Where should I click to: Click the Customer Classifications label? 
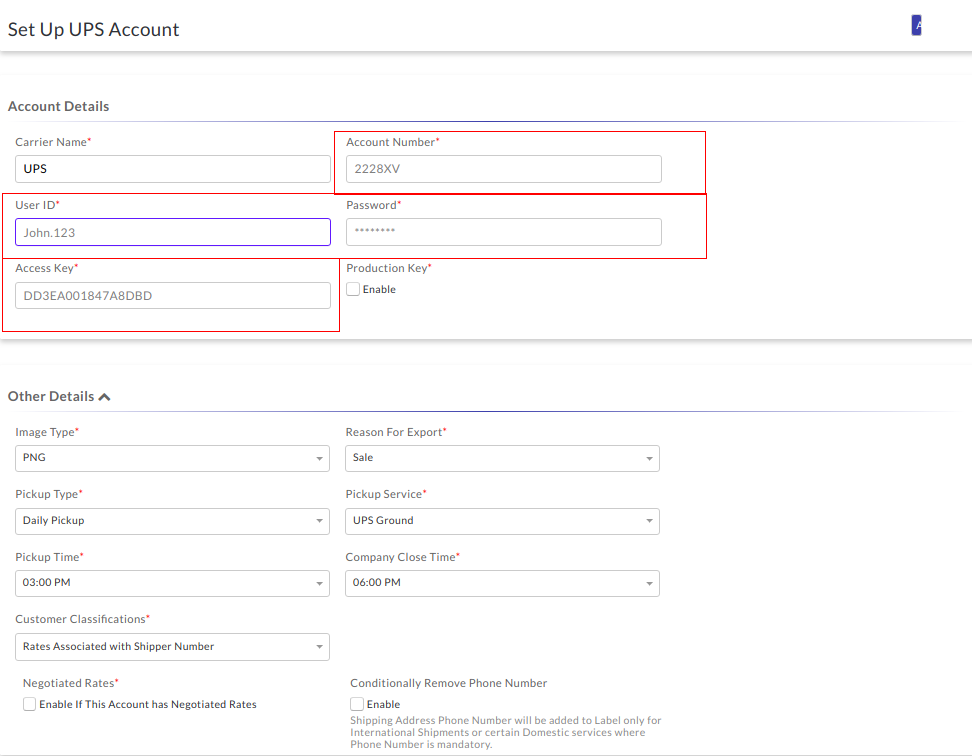click(82, 619)
